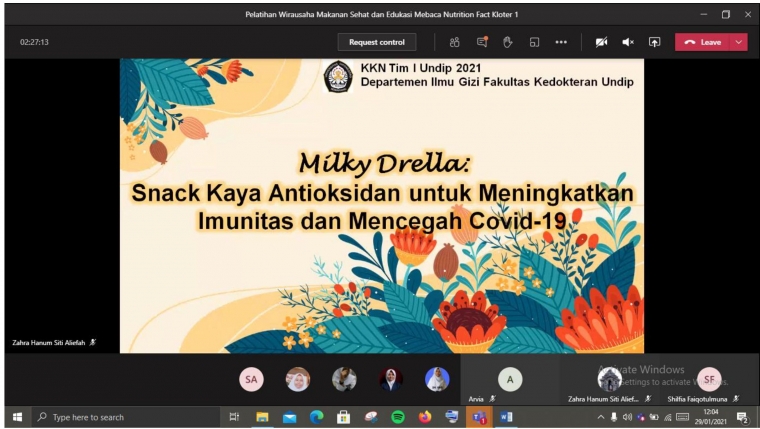Select the Arvia participant tile
This screenshot has height=429, width=760.
click(510, 380)
